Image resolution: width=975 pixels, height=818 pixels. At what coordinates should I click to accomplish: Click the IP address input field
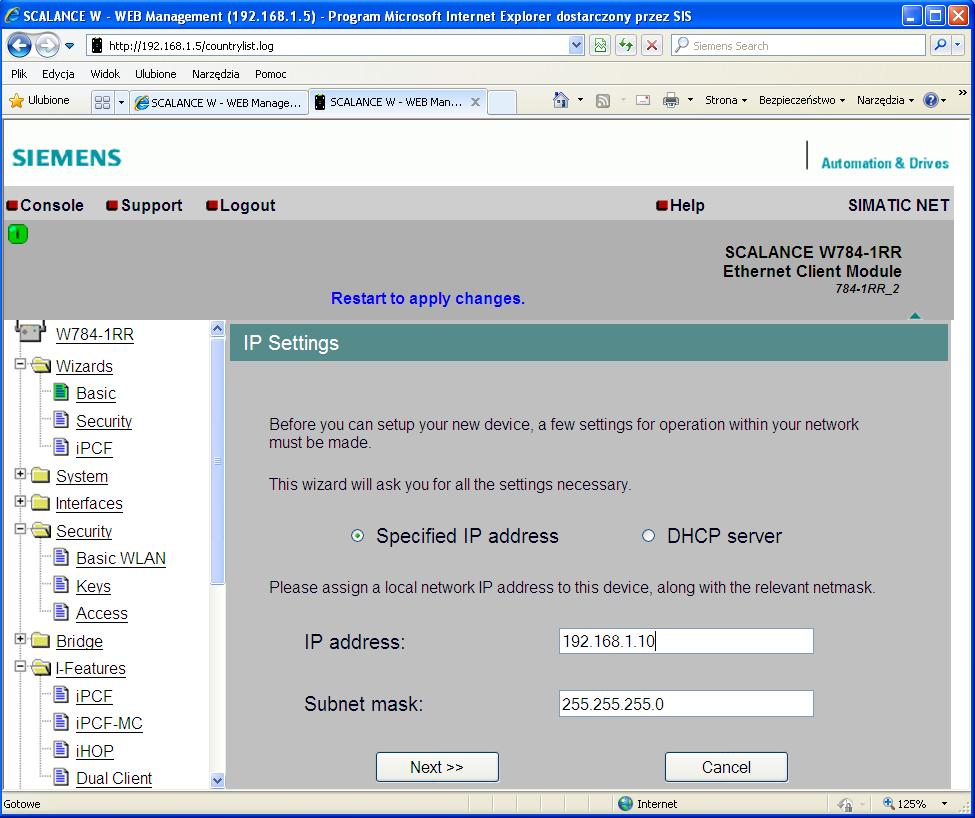point(686,641)
